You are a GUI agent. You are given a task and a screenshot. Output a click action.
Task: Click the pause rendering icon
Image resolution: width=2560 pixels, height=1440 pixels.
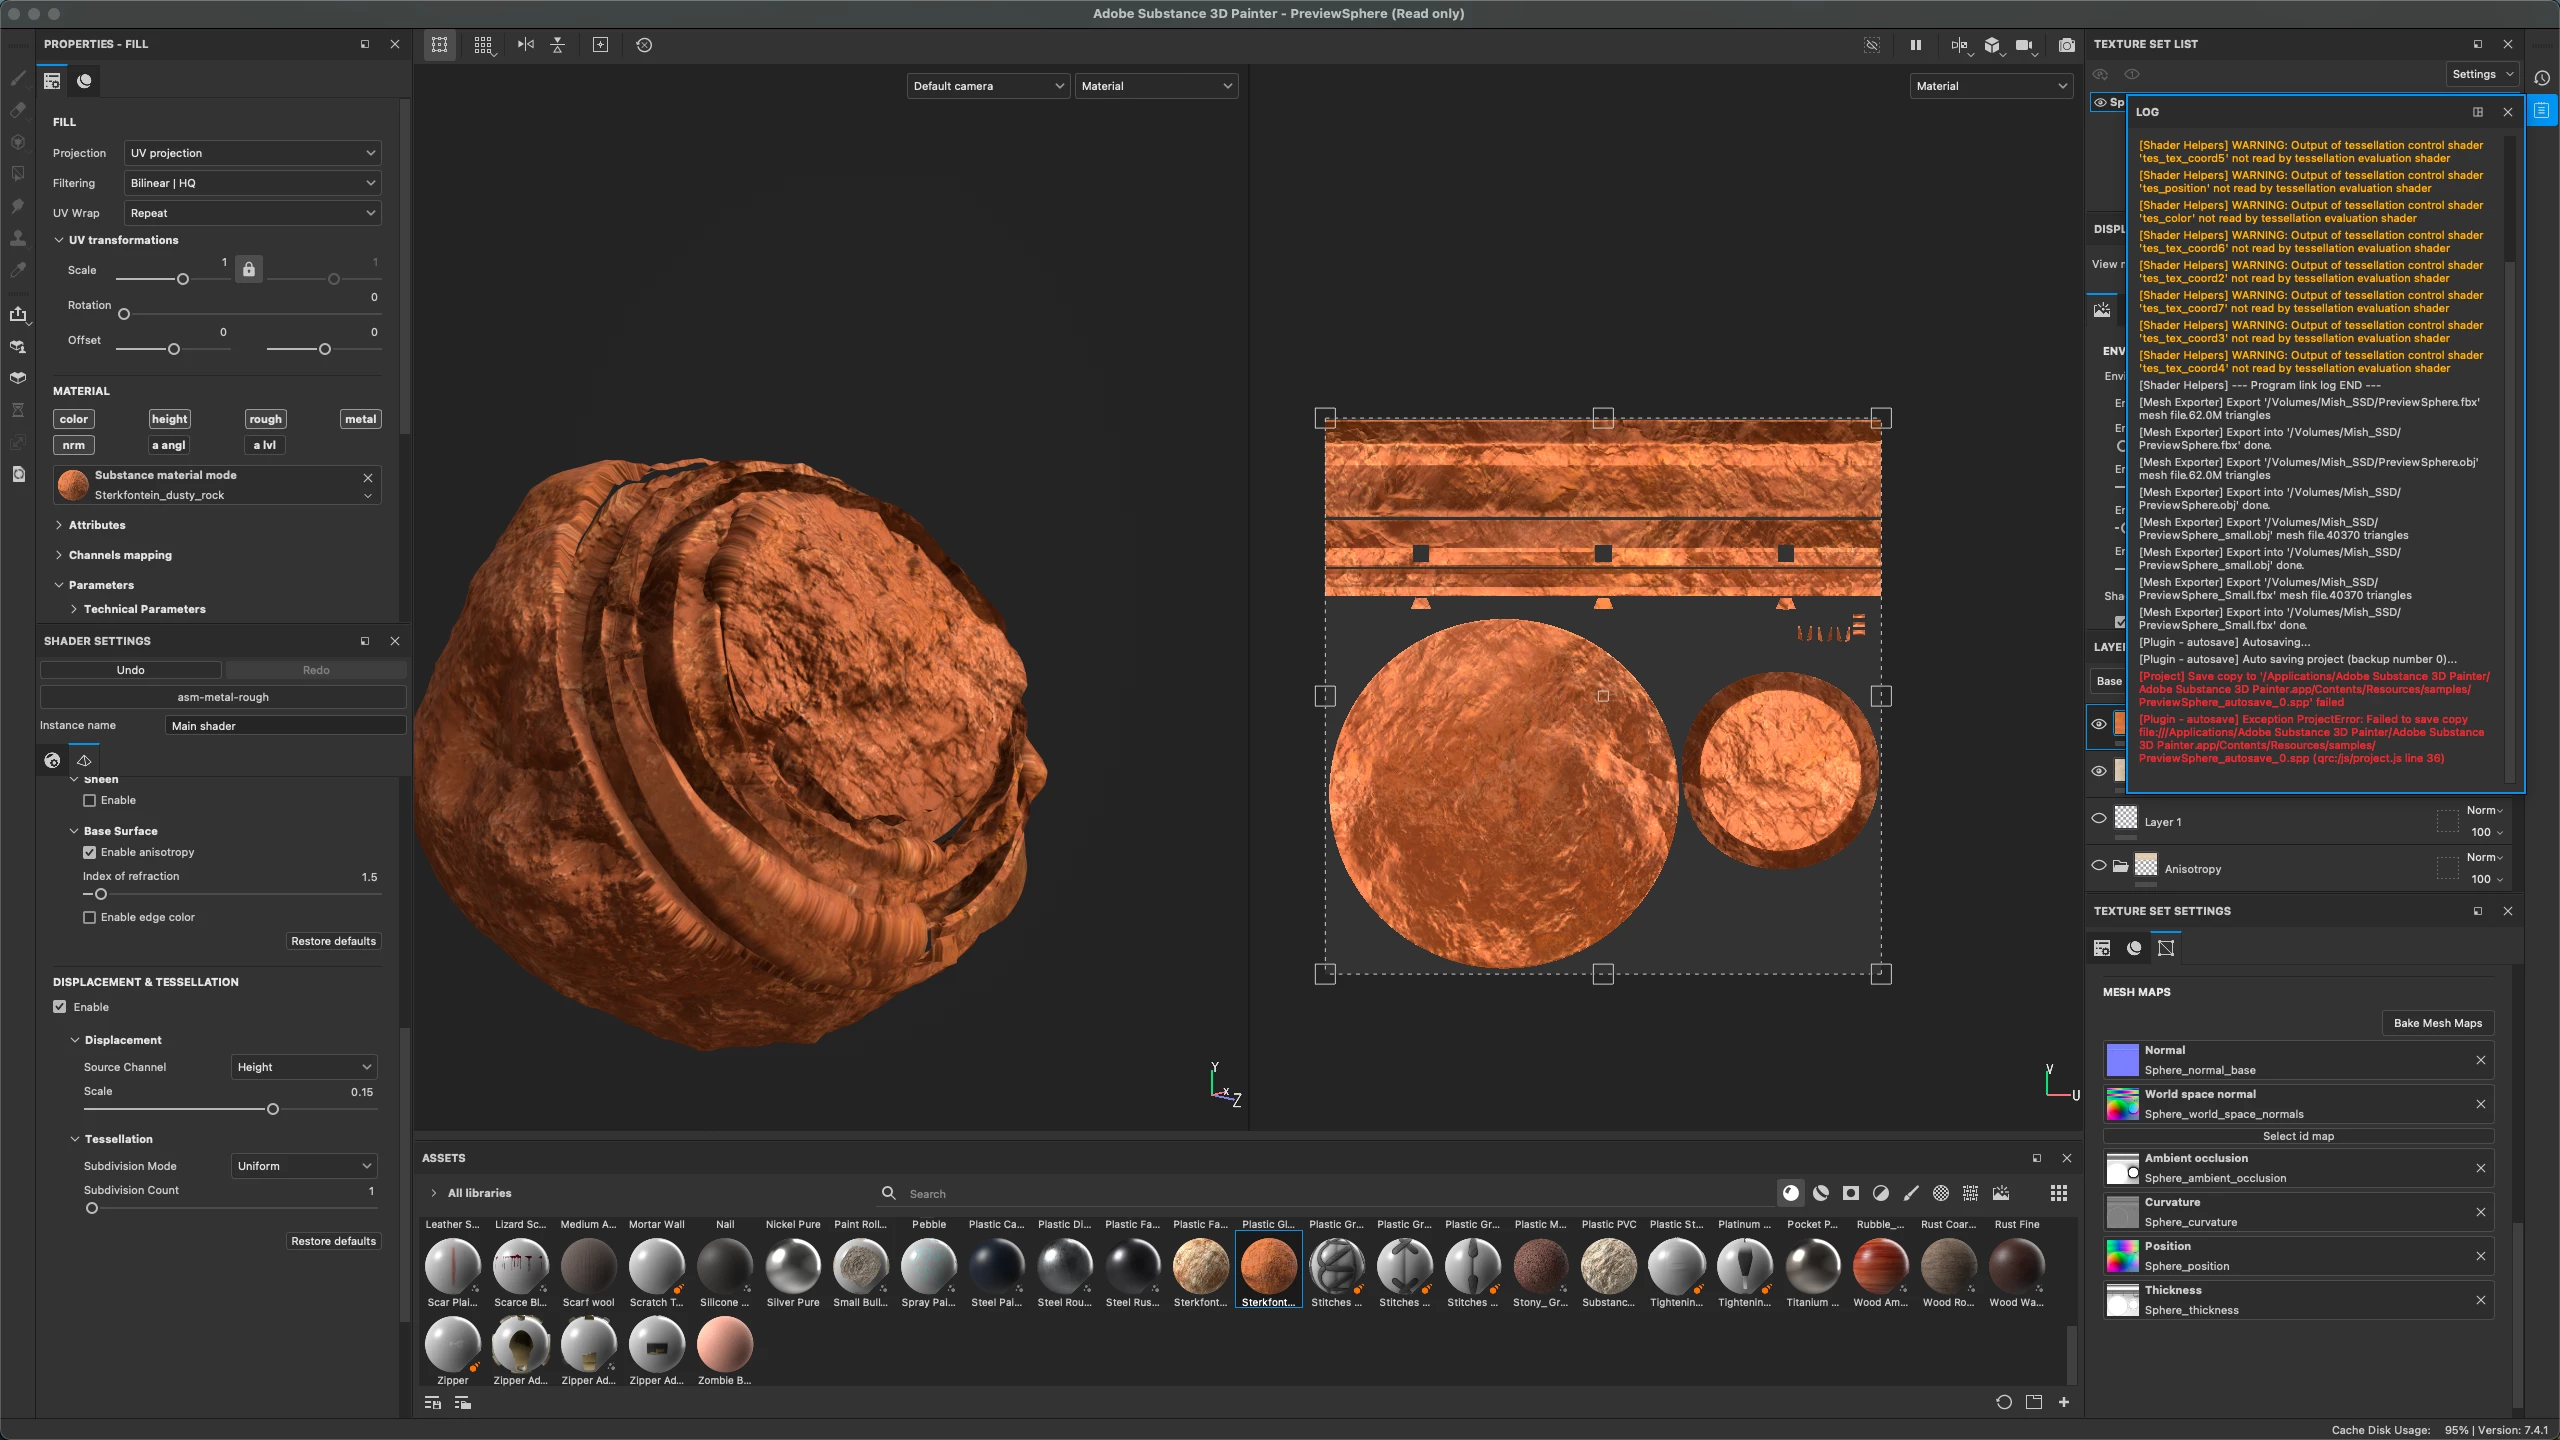point(1915,45)
